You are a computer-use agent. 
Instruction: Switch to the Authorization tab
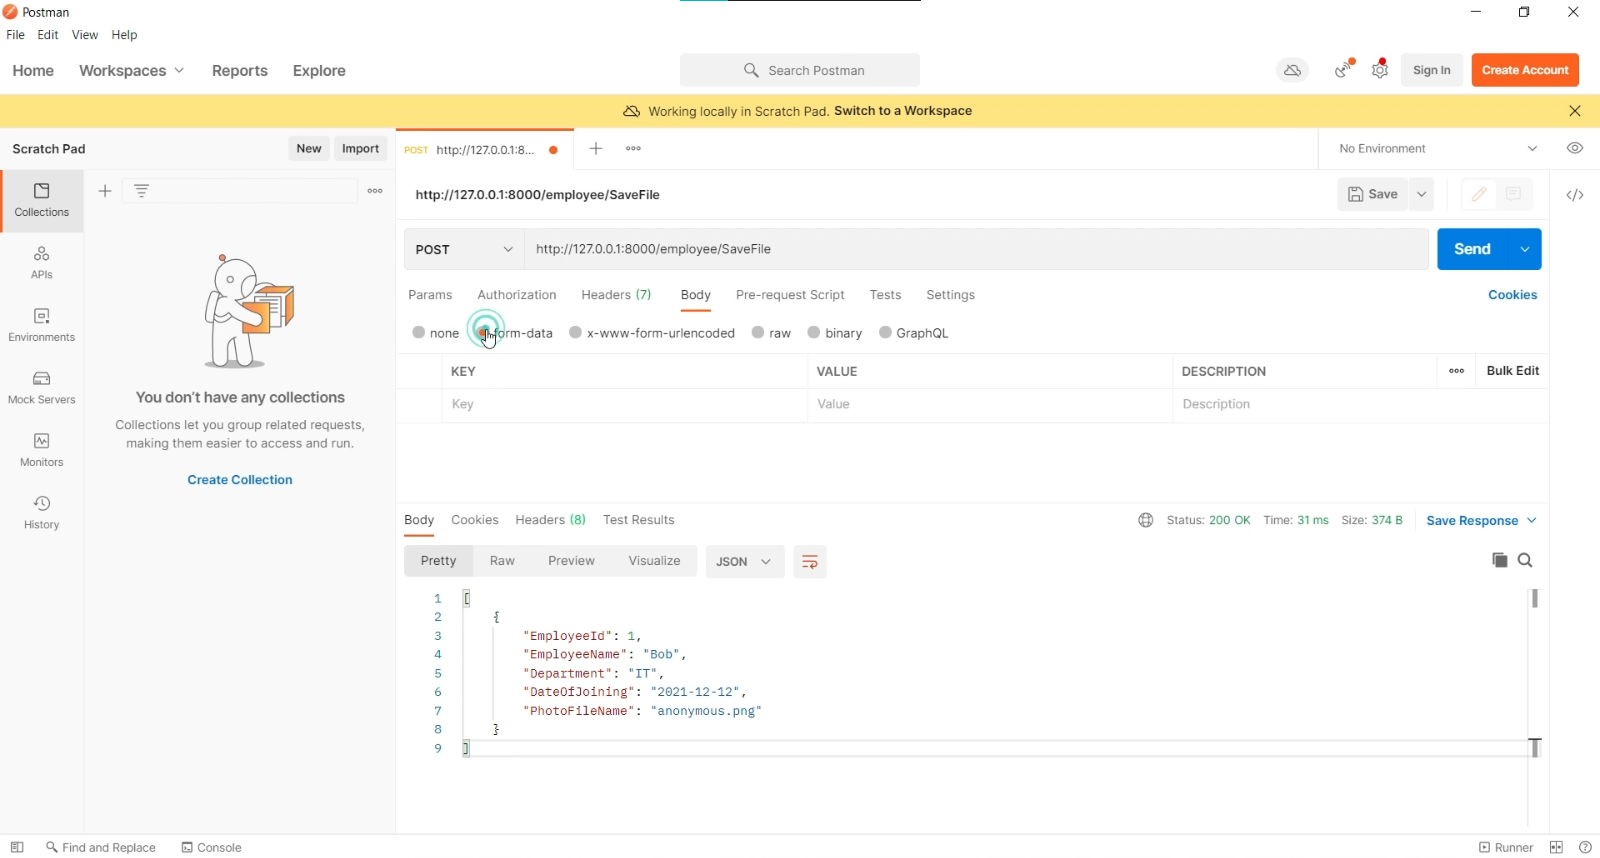(x=517, y=295)
